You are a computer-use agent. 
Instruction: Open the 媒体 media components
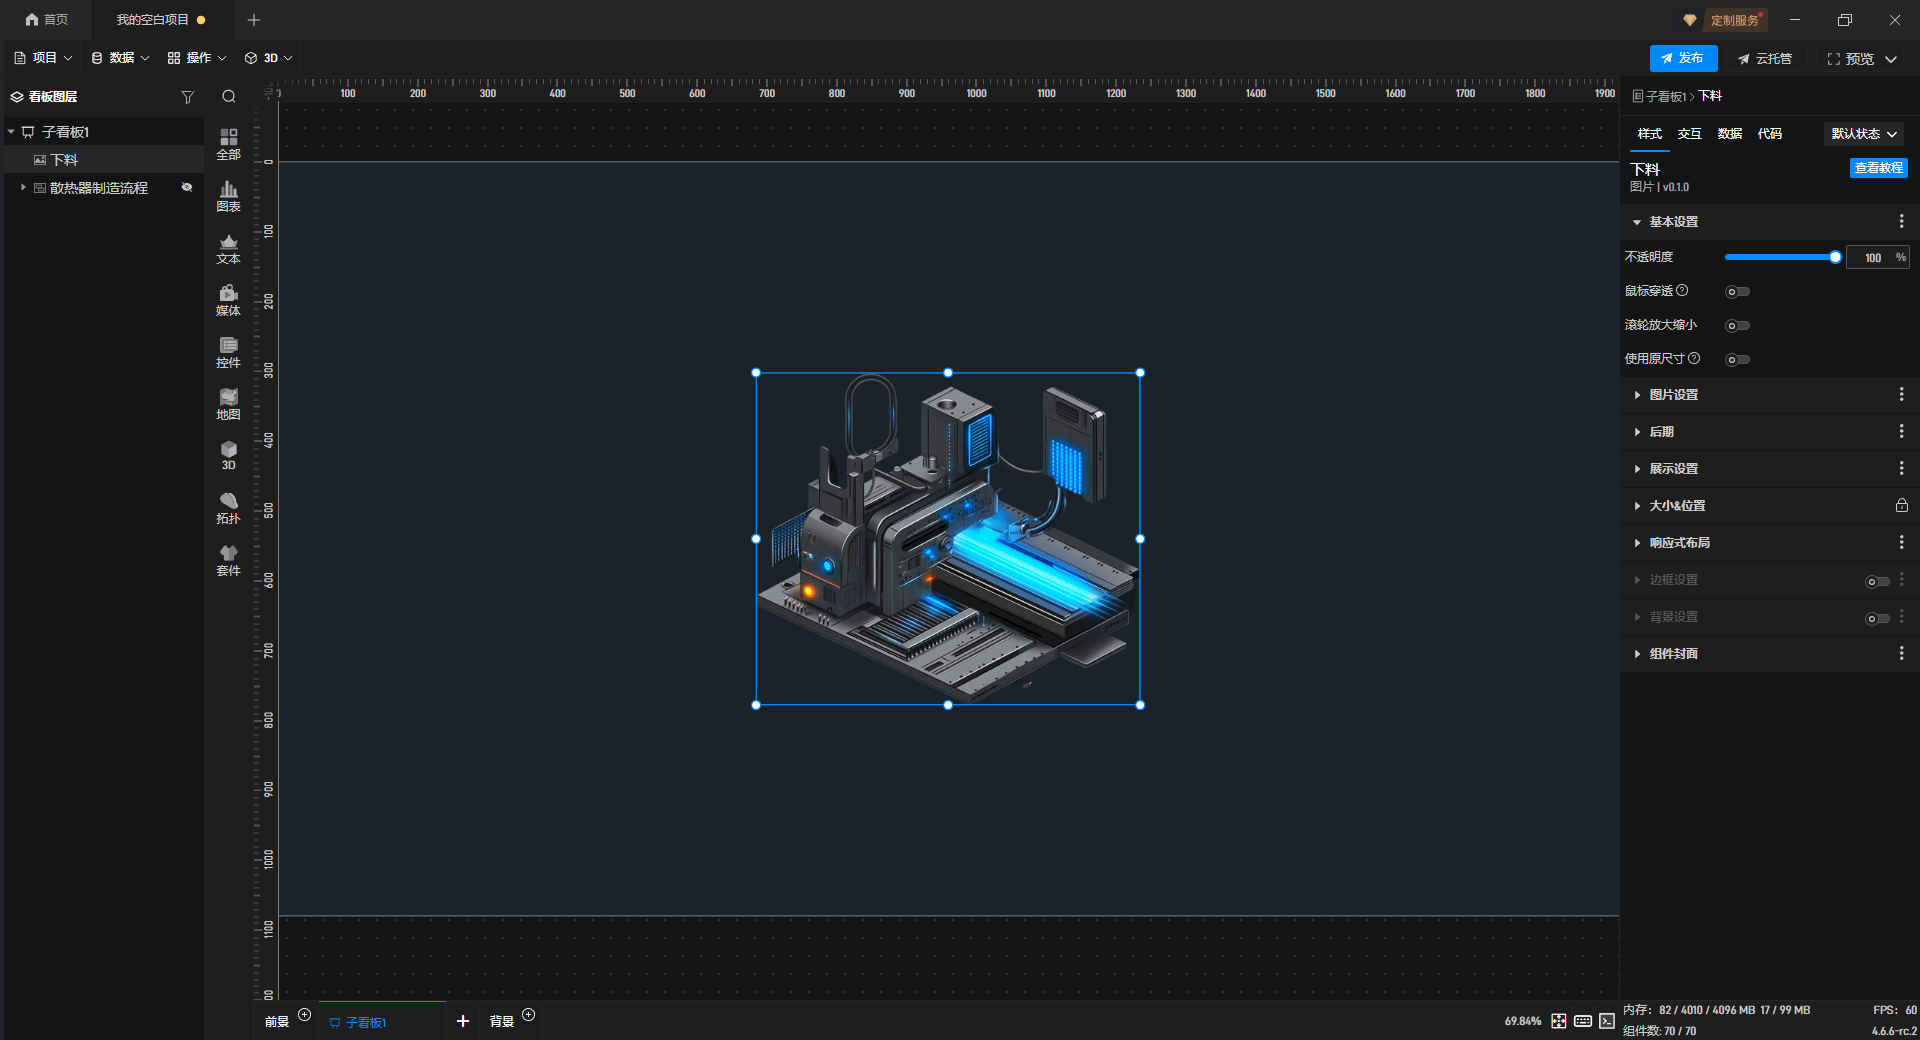(228, 300)
